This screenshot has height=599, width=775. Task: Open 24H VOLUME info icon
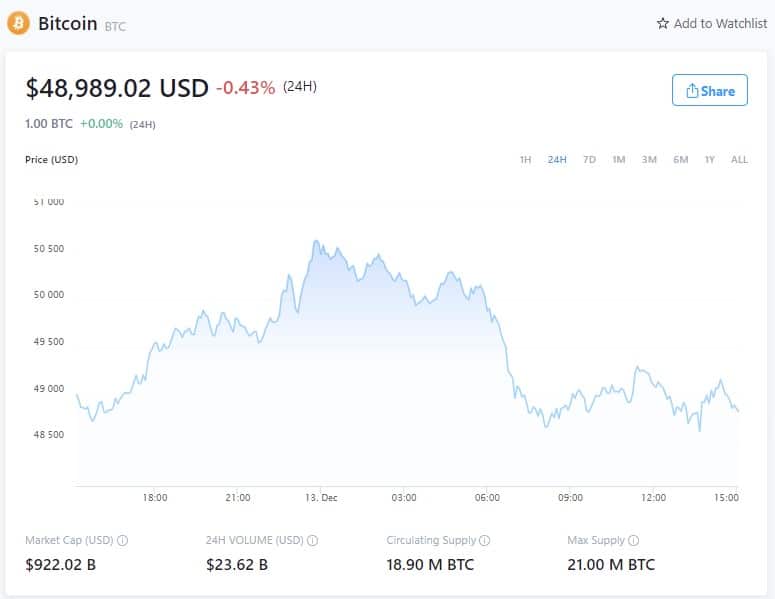pyautogui.click(x=312, y=540)
